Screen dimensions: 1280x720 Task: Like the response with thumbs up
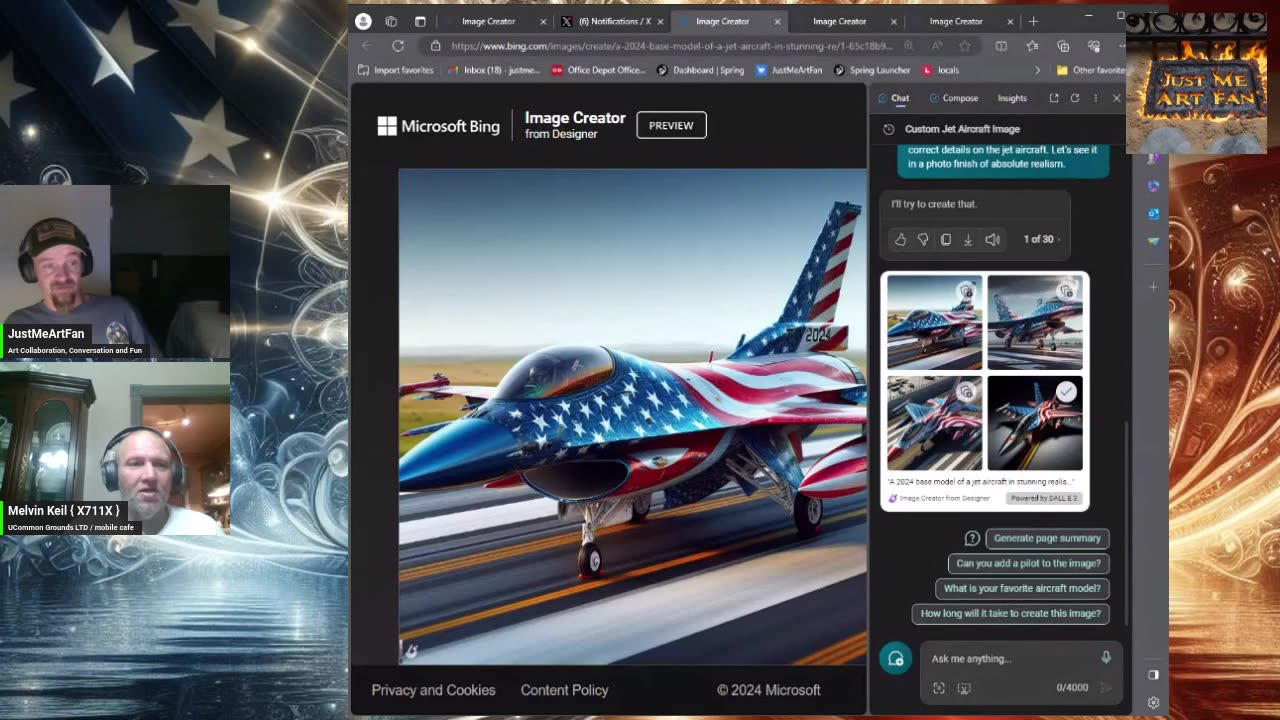(900, 240)
